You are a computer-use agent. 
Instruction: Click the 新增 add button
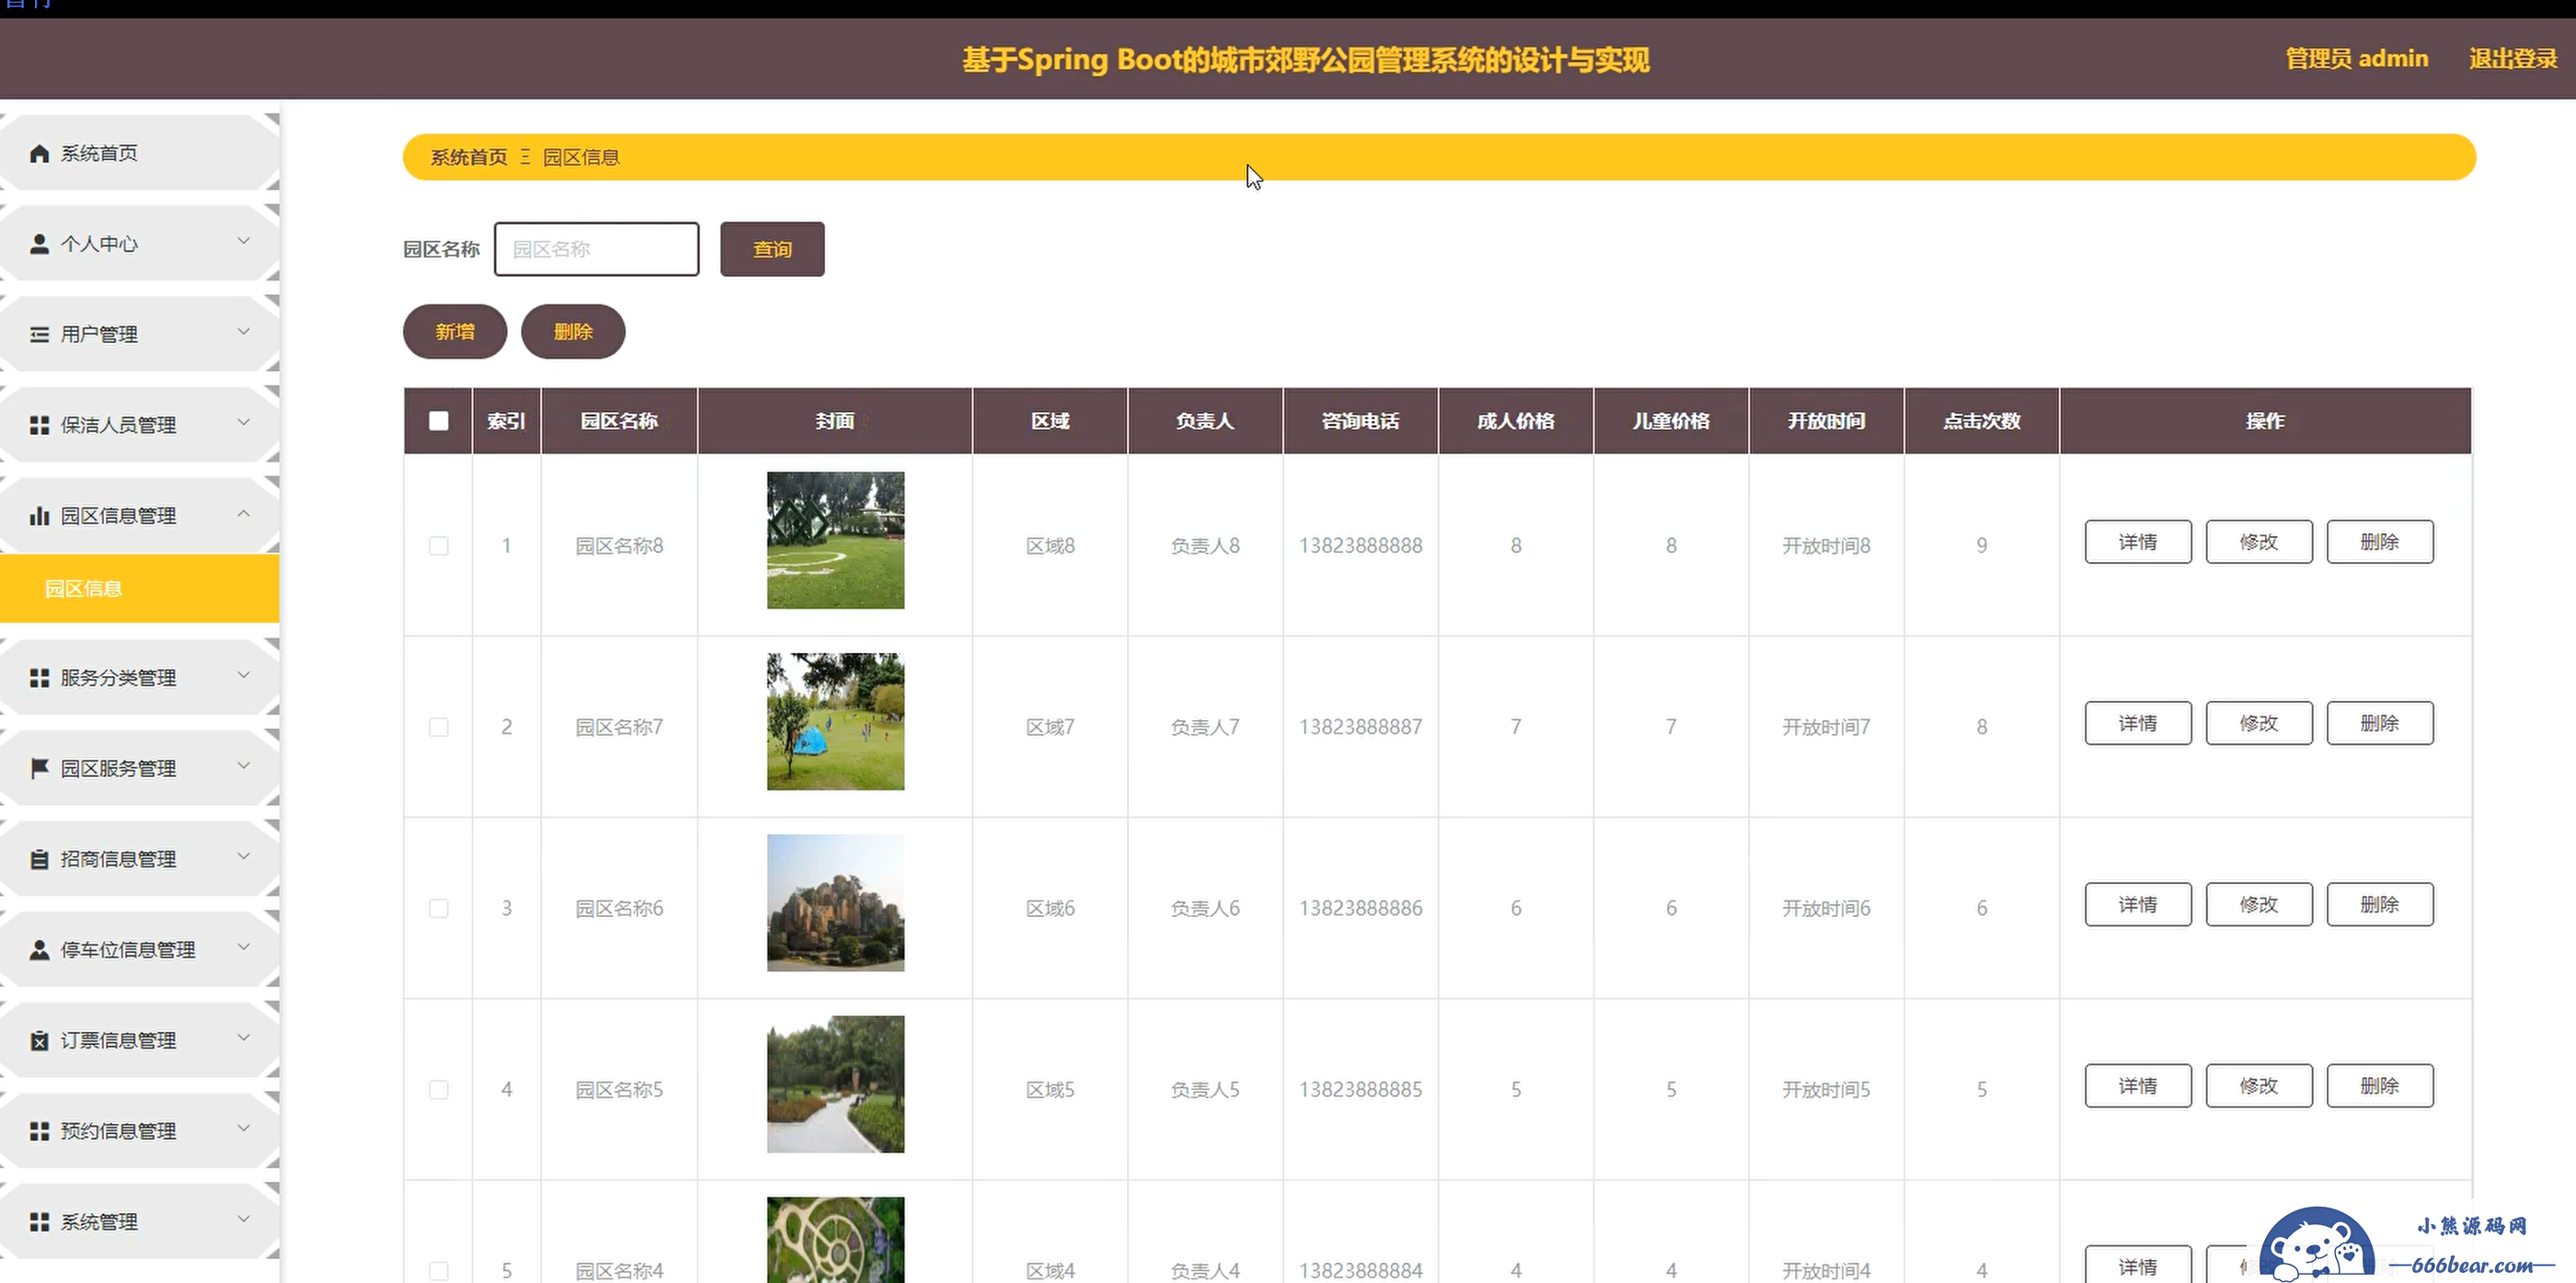pyautogui.click(x=455, y=332)
